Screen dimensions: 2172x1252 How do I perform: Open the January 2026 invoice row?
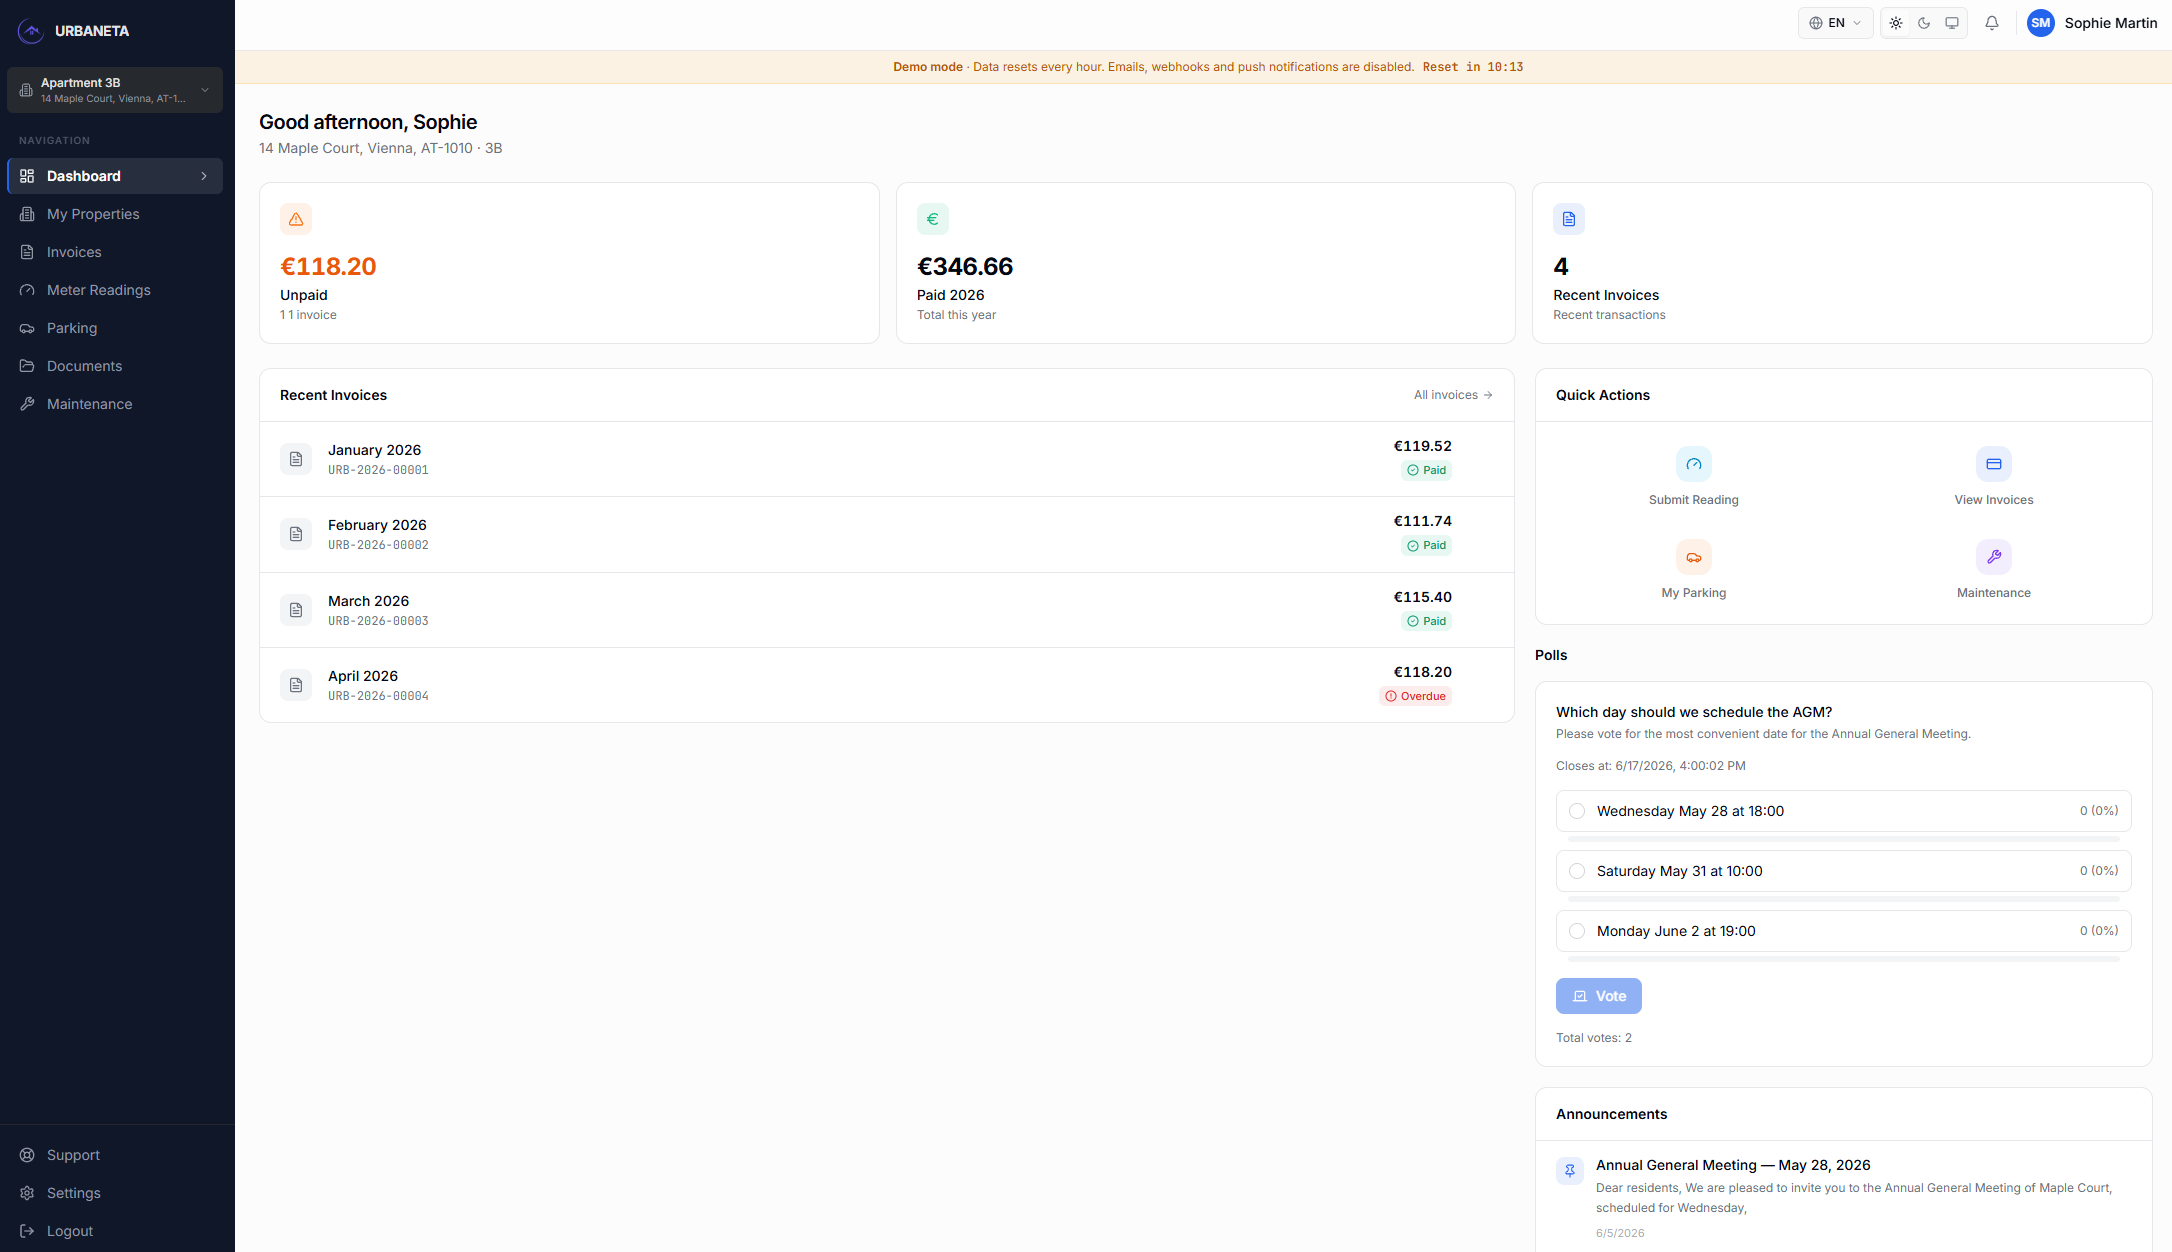point(886,459)
